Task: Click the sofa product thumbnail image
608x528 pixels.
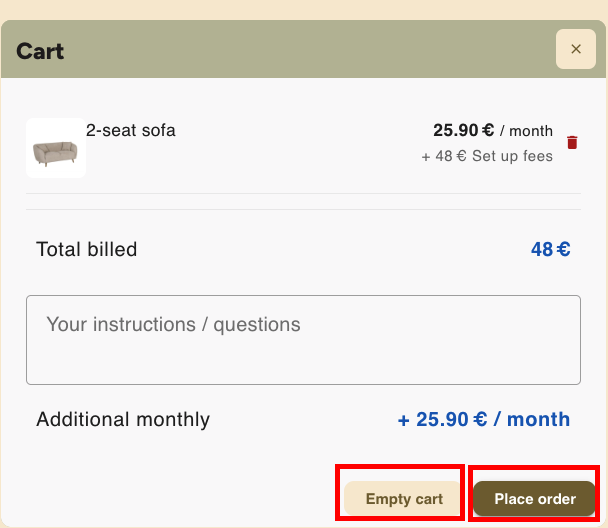Action: (x=55, y=149)
